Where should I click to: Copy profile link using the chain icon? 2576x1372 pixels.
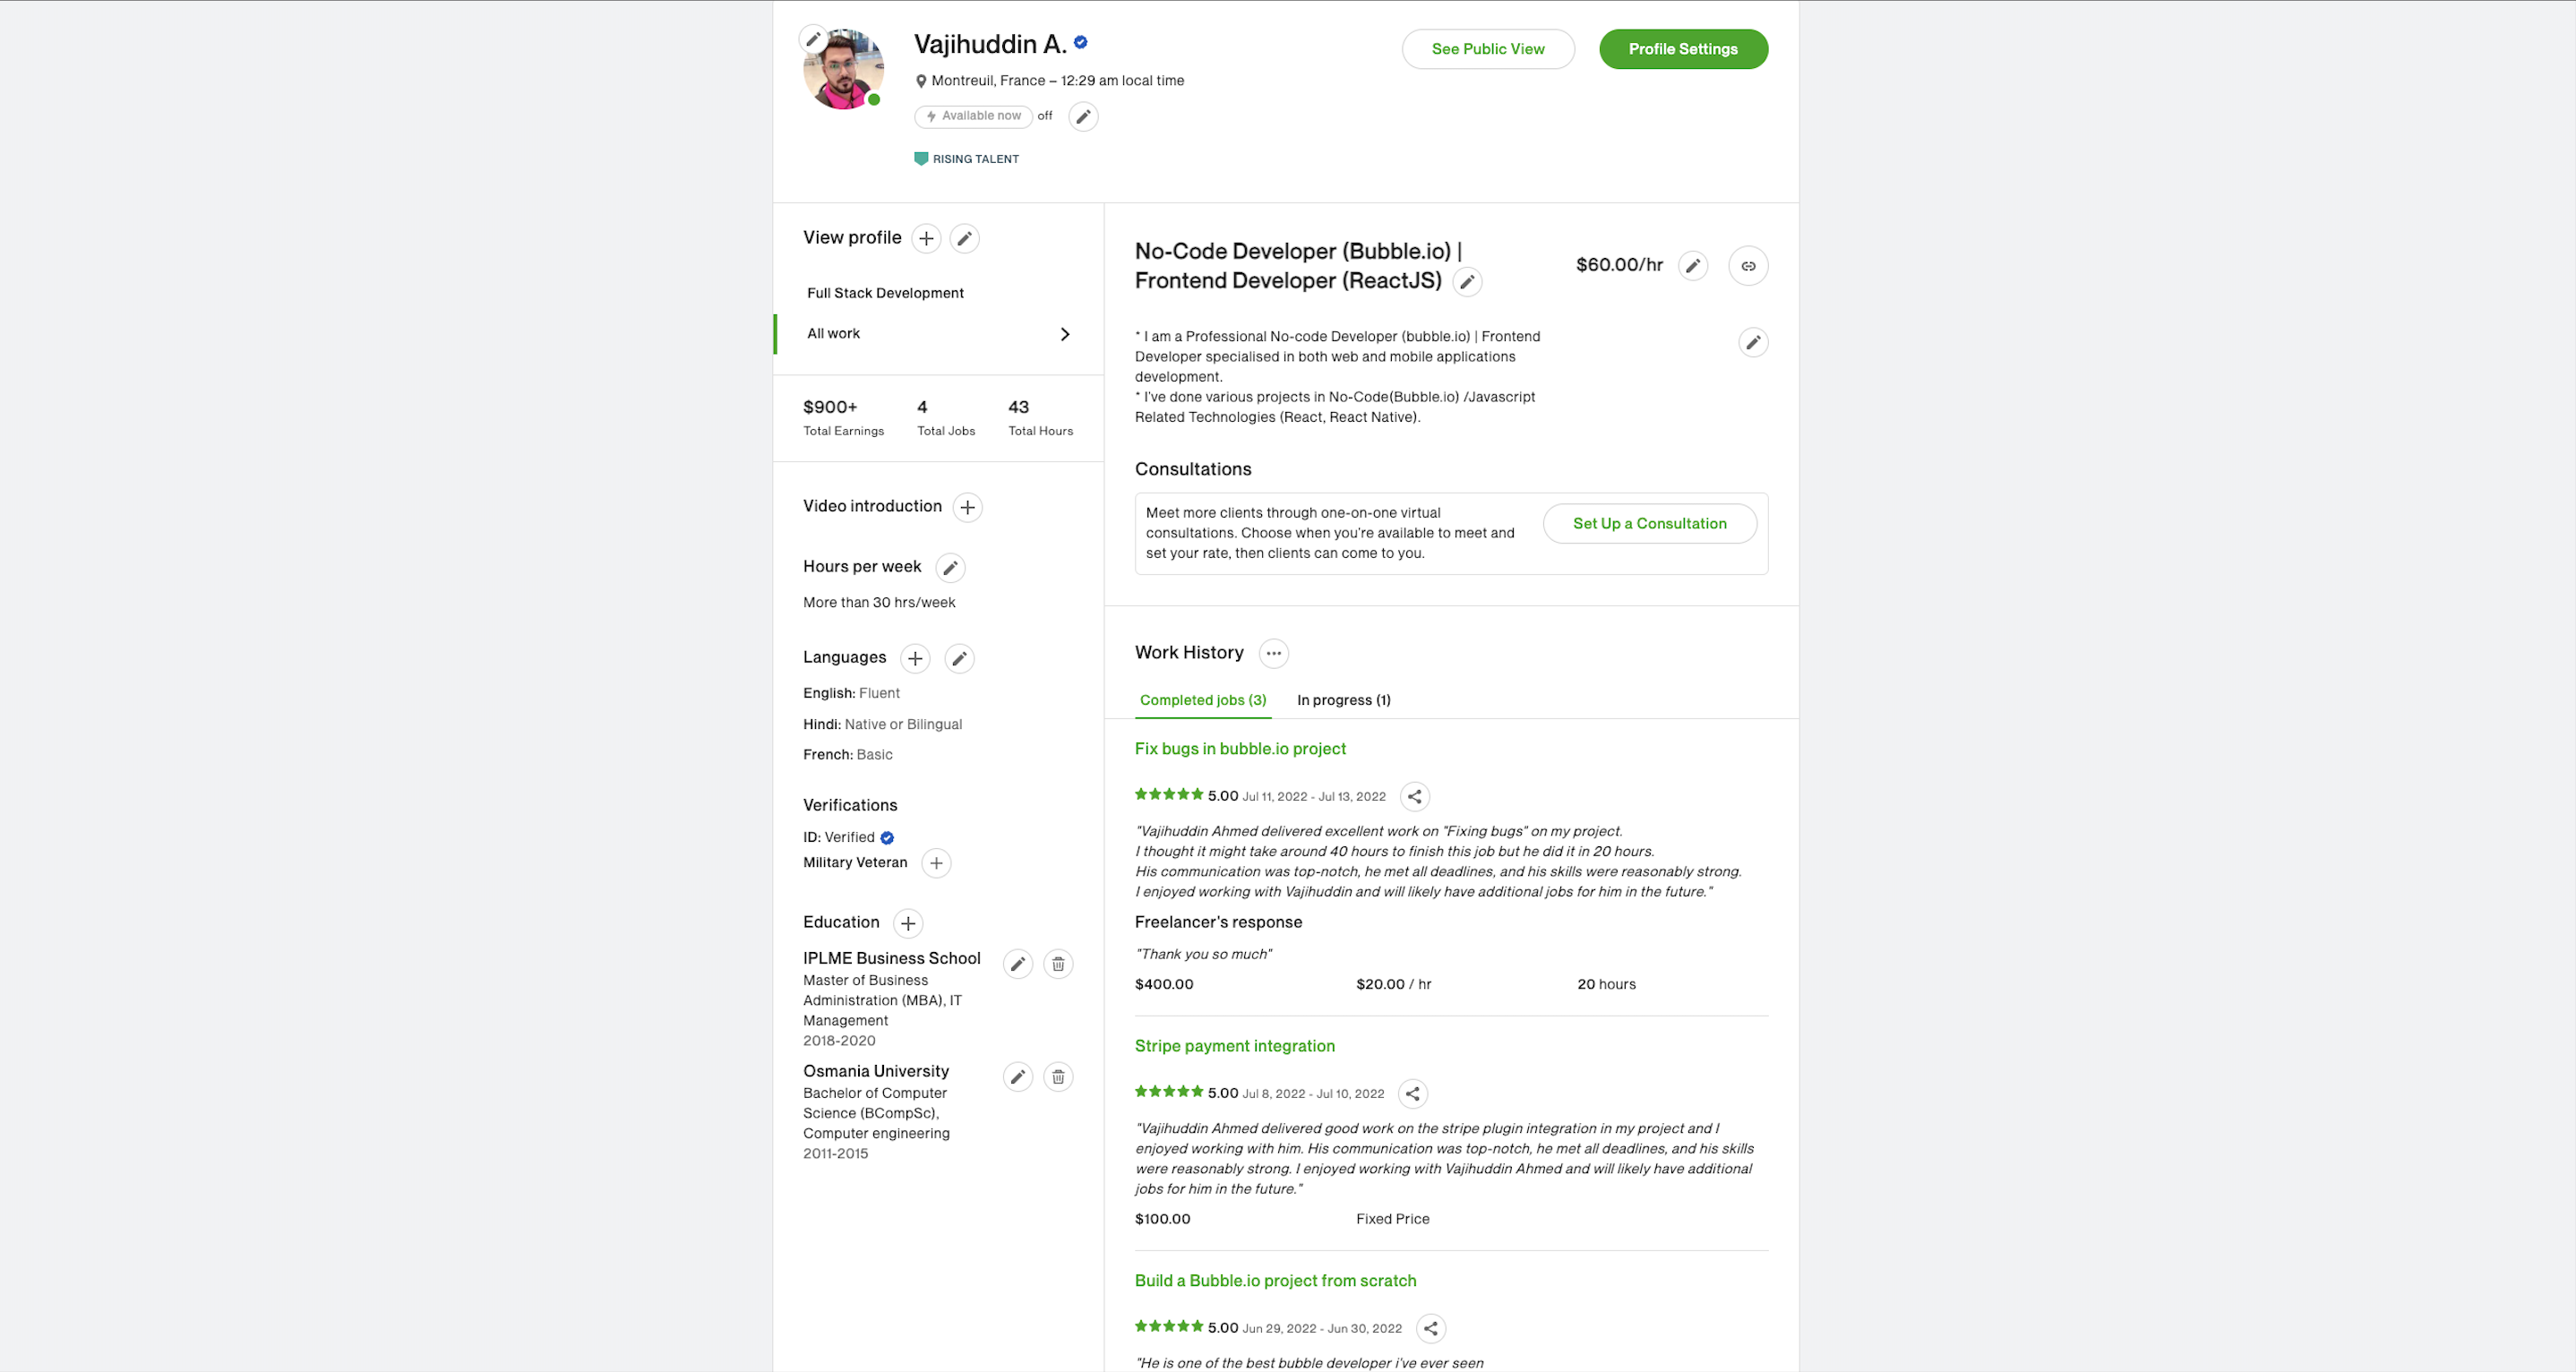tap(1747, 266)
